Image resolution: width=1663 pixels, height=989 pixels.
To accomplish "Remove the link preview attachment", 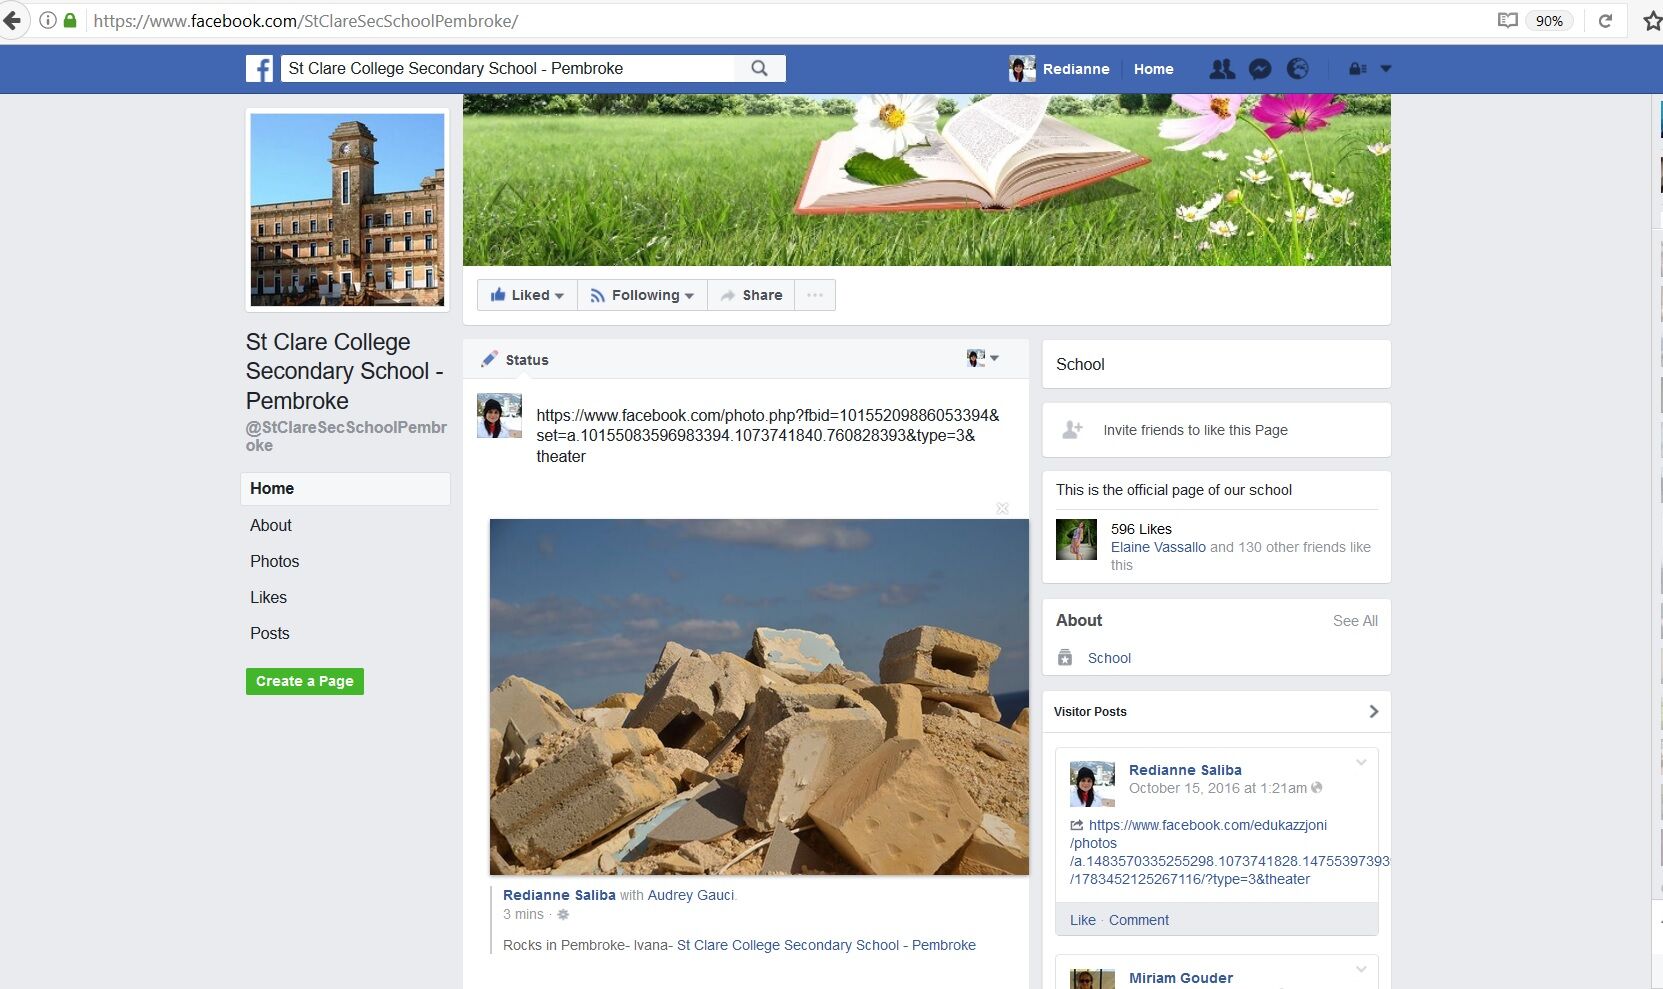I will pos(1002,509).
